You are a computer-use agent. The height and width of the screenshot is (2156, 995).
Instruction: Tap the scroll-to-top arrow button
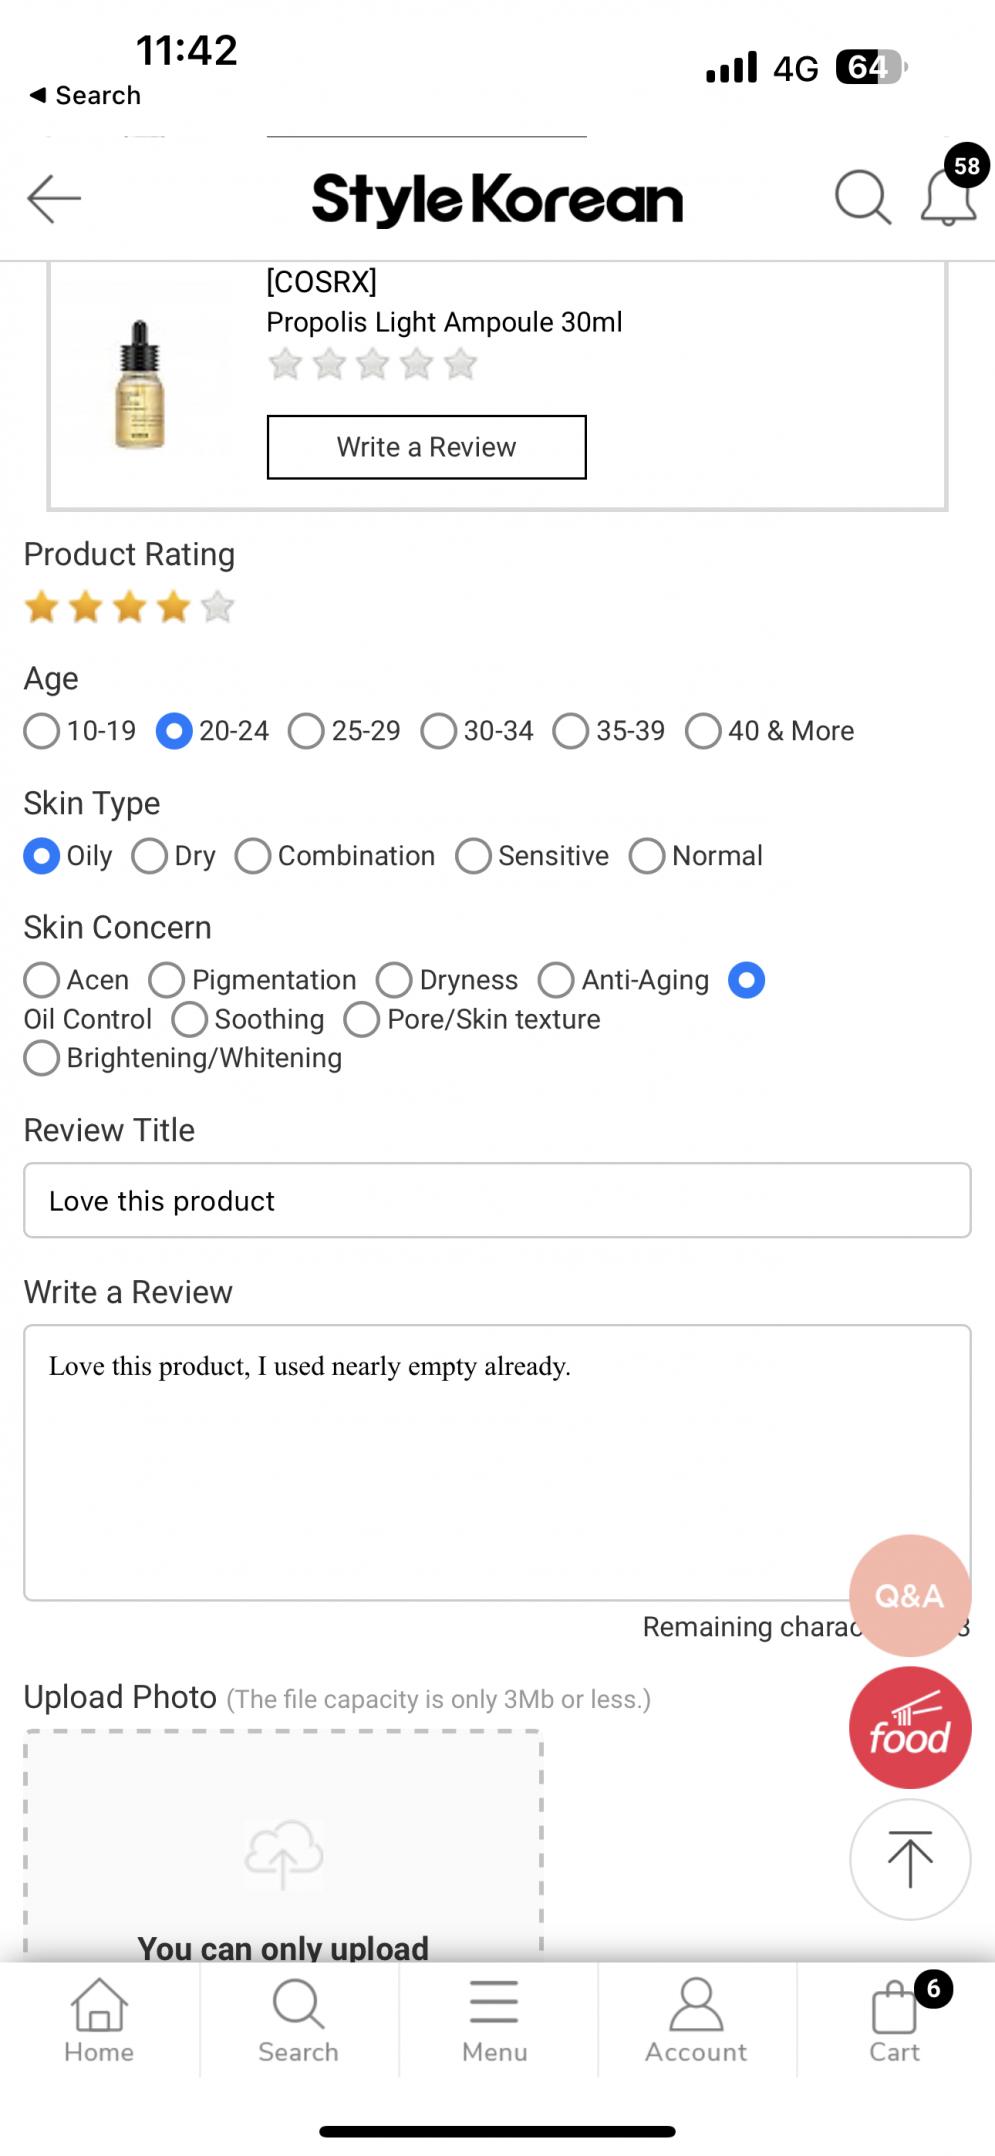pos(909,1859)
